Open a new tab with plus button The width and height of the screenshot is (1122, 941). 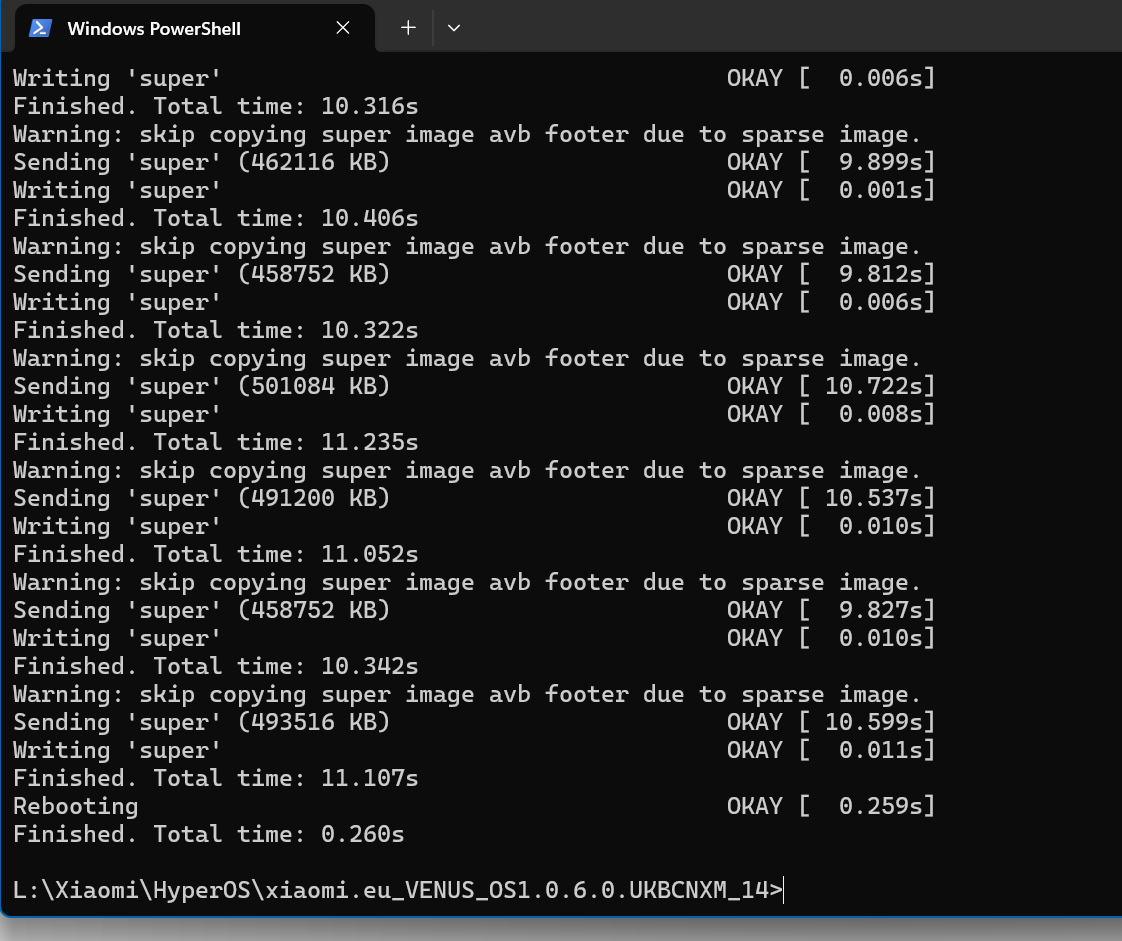click(x=408, y=28)
